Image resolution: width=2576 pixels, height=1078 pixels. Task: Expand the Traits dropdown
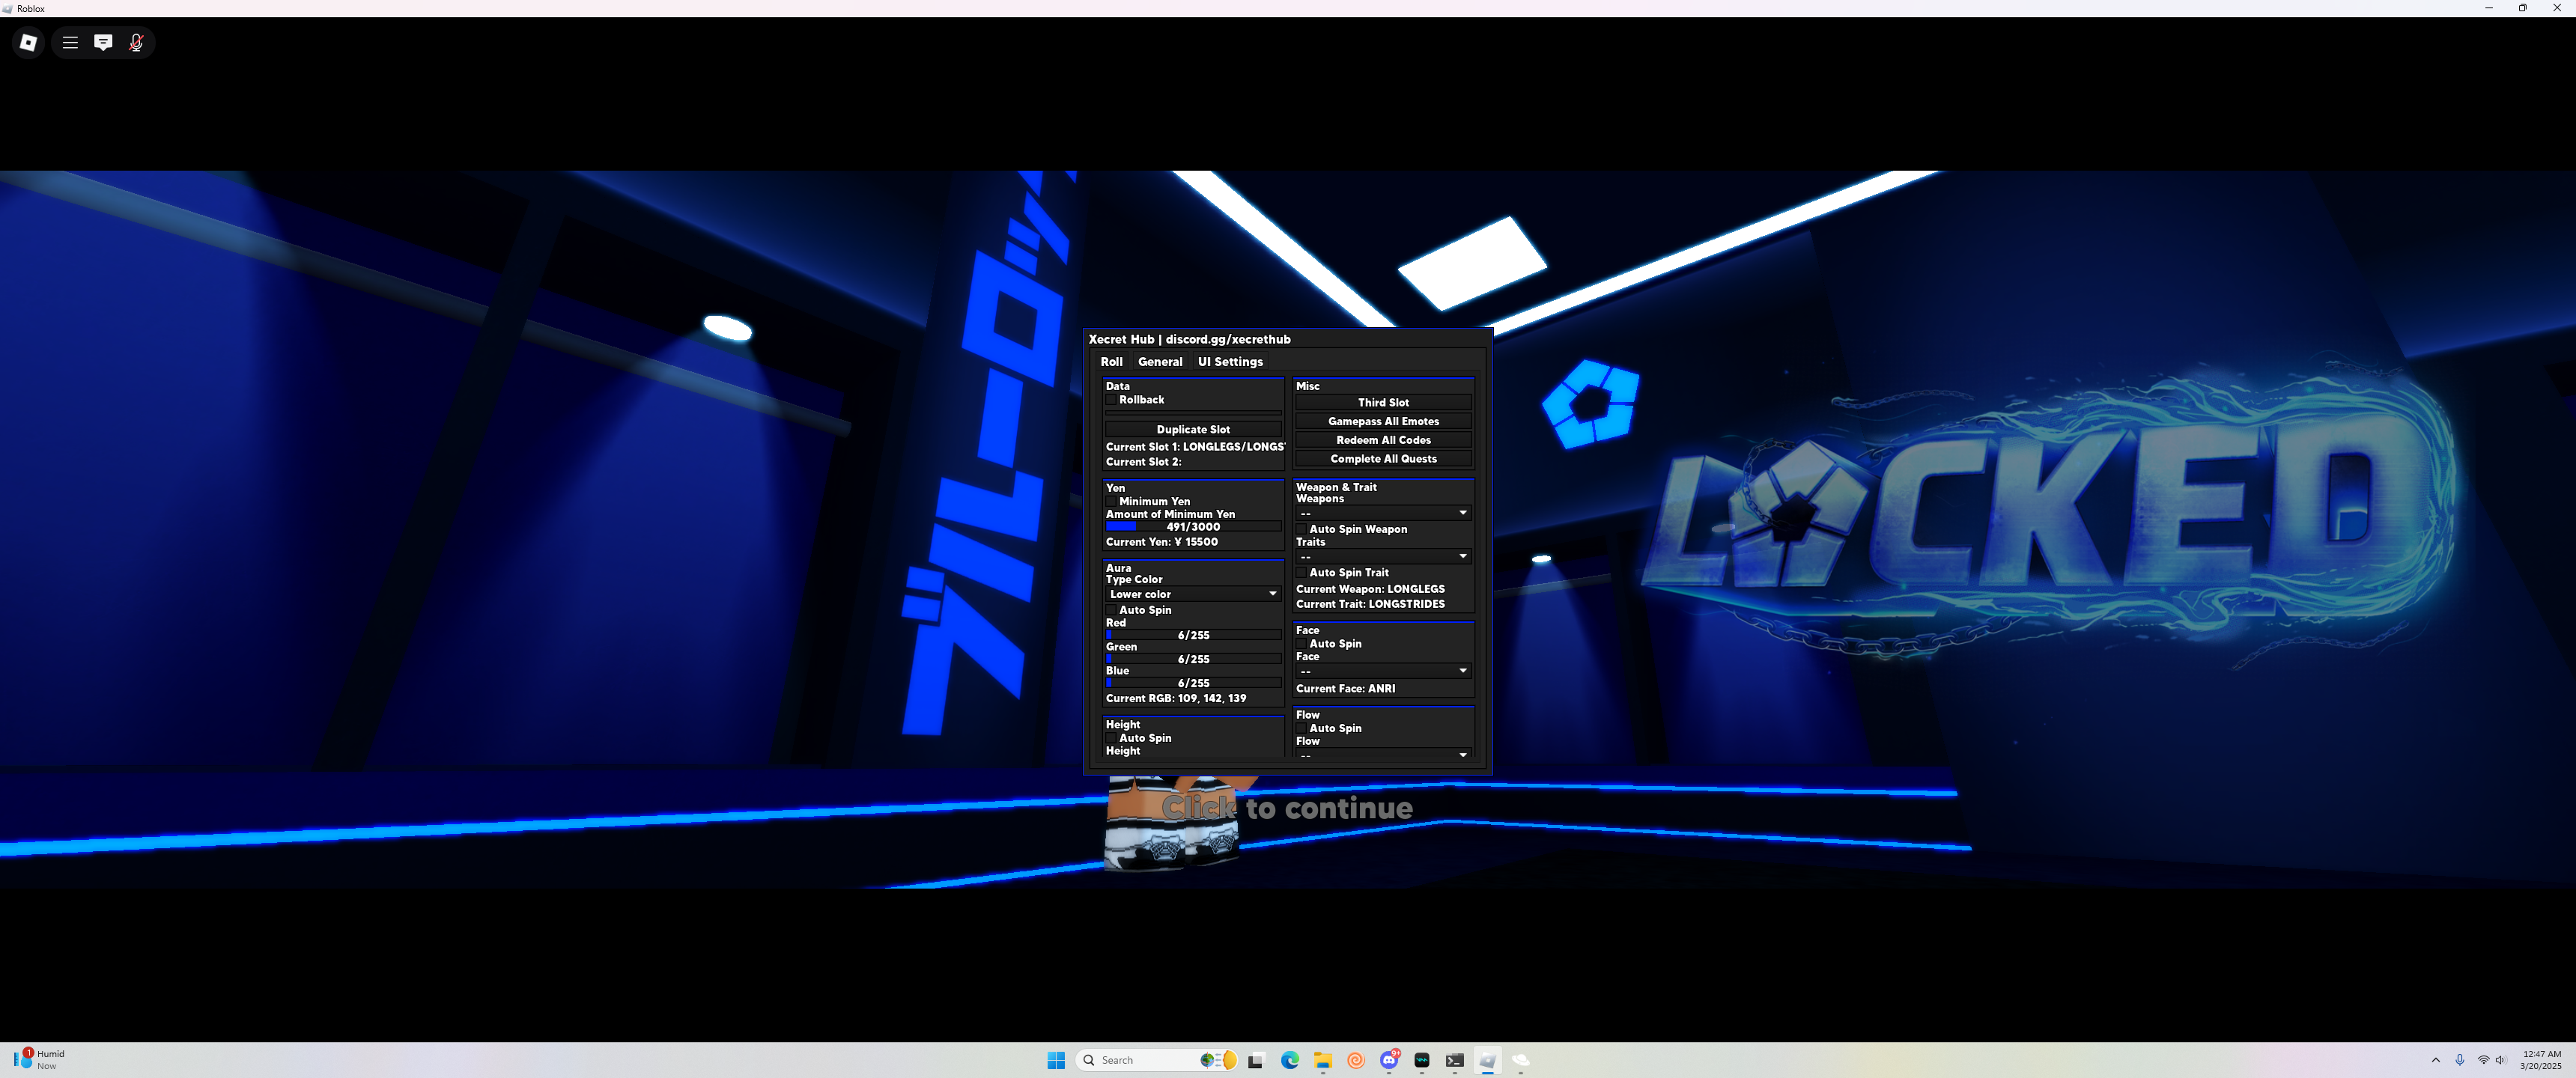point(1383,556)
